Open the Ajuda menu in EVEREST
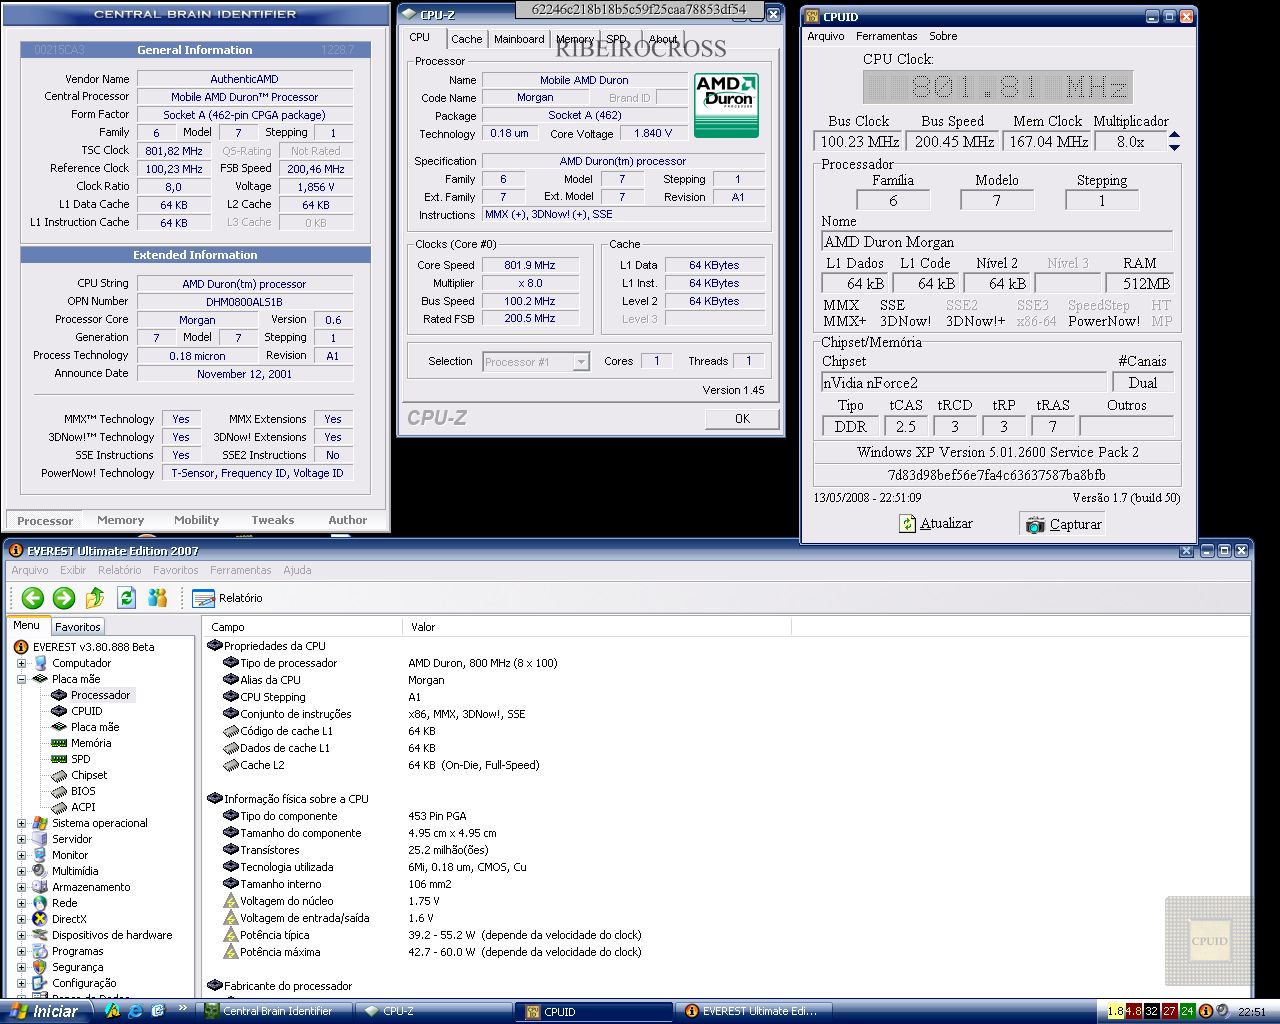 (297, 570)
